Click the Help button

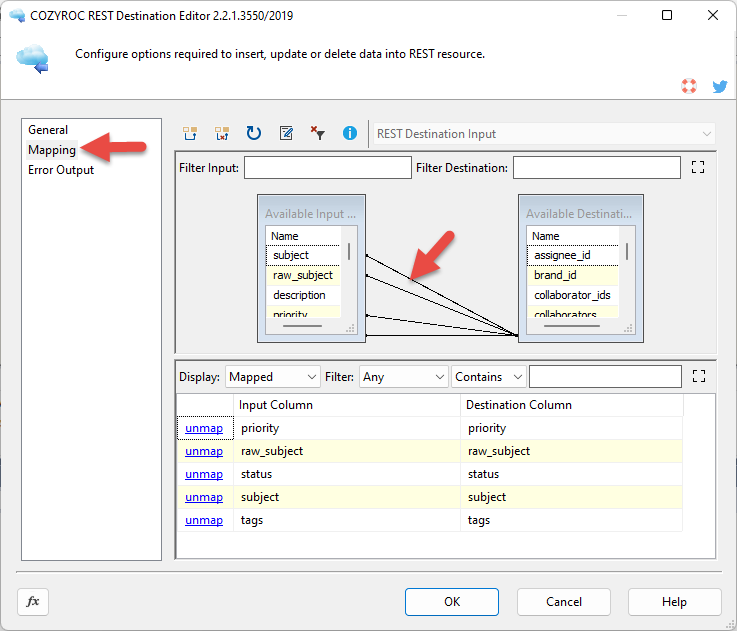pos(674,602)
